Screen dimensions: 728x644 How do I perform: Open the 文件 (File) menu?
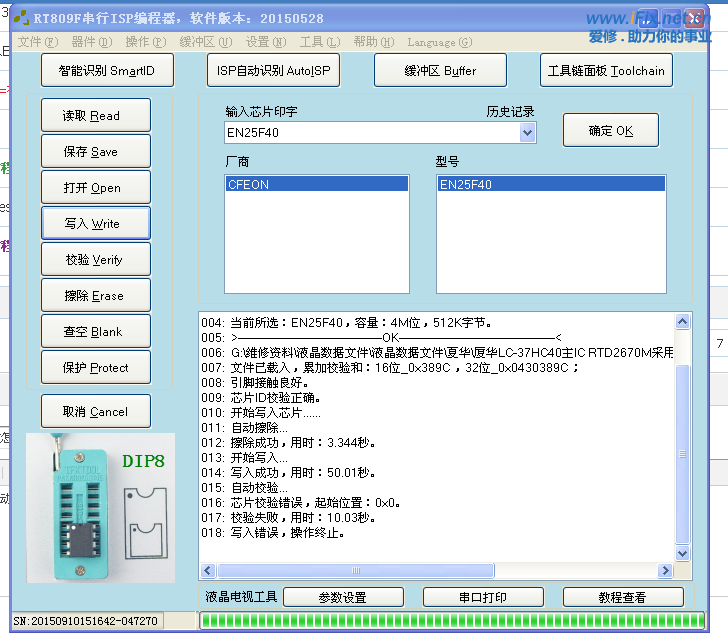37,42
